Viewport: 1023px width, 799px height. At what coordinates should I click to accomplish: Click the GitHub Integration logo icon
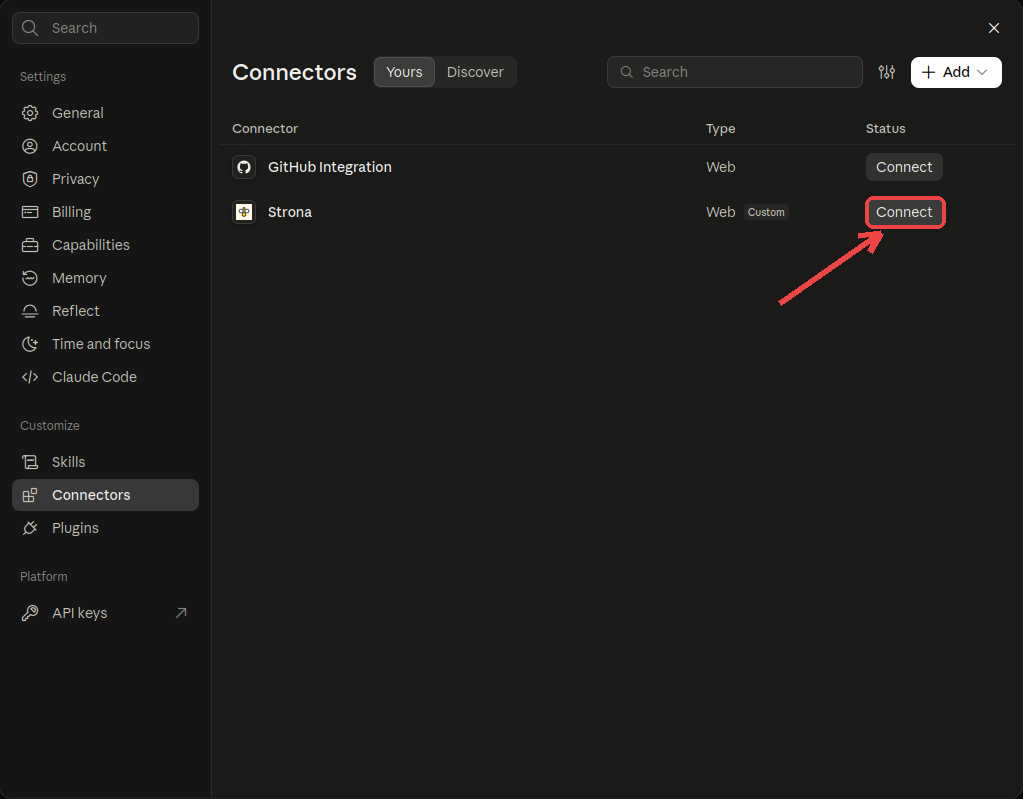pos(244,167)
